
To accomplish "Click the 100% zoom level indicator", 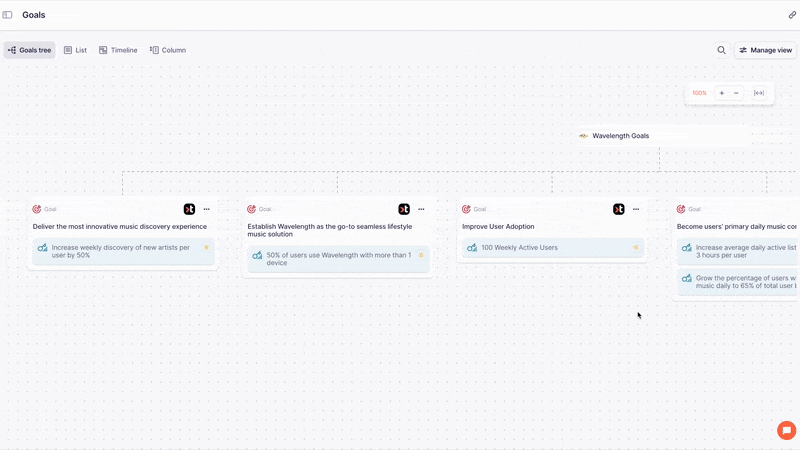I will (699, 93).
